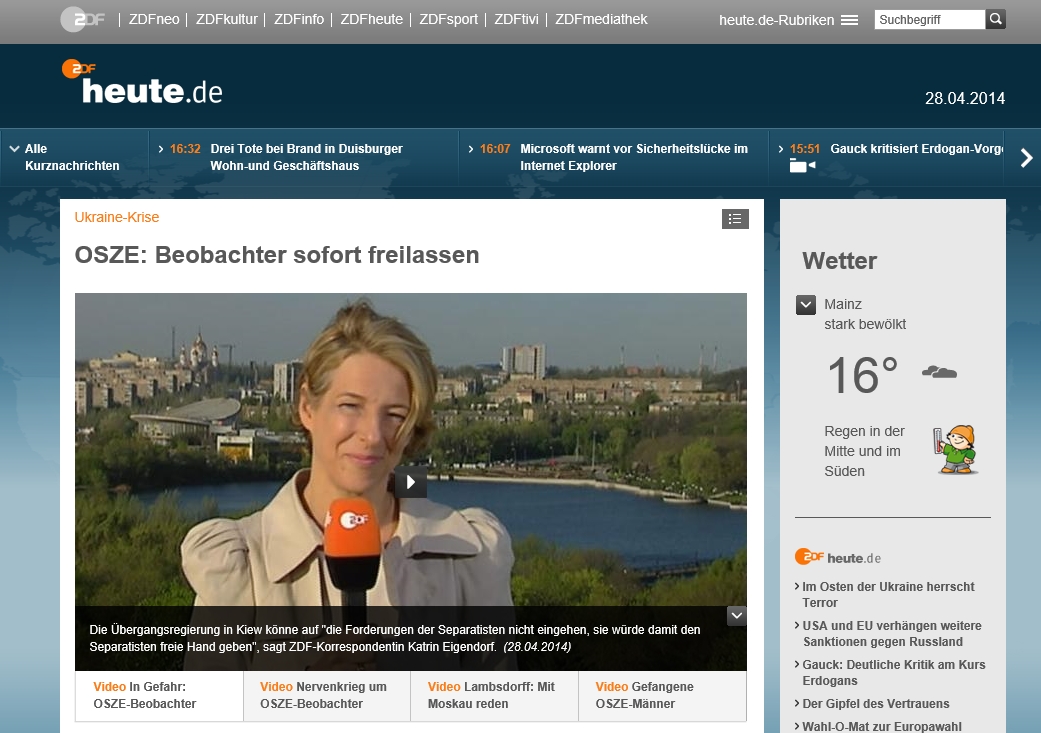Open the headline OSZE: Beobachter sofort freilassen
Screen dimensions: 1041x733
pyautogui.click(x=277, y=255)
